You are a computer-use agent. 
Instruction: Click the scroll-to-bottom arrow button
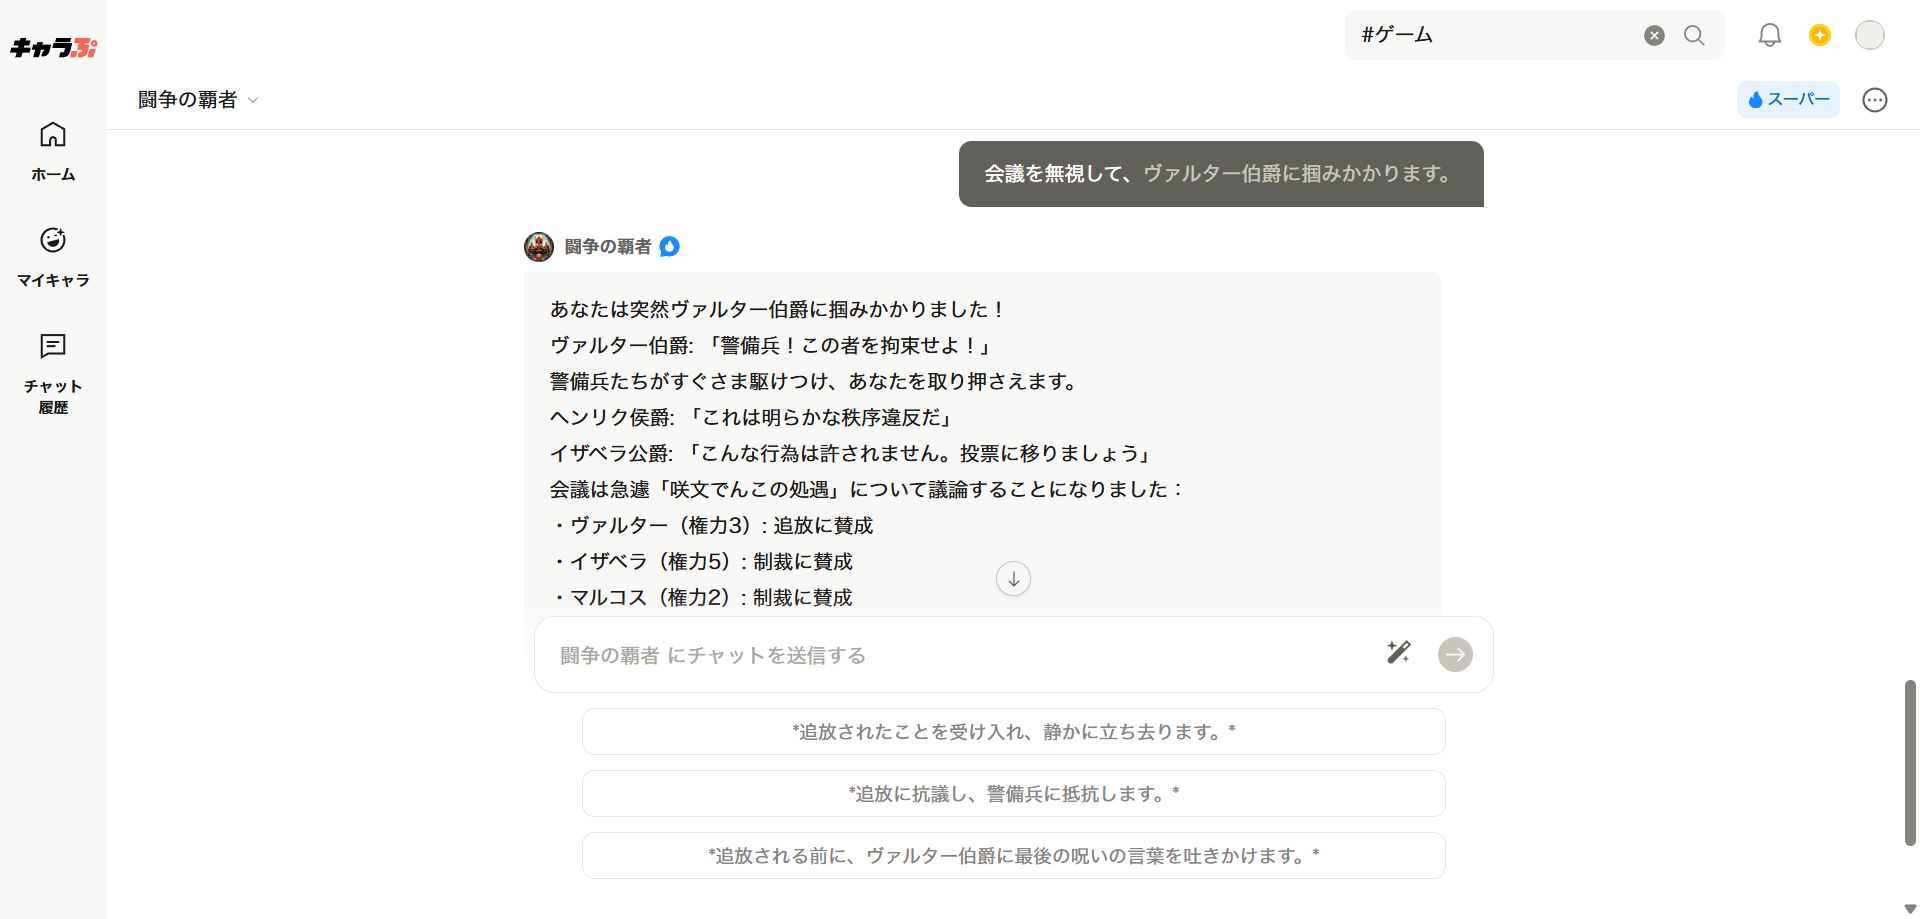(x=1013, y=579)
